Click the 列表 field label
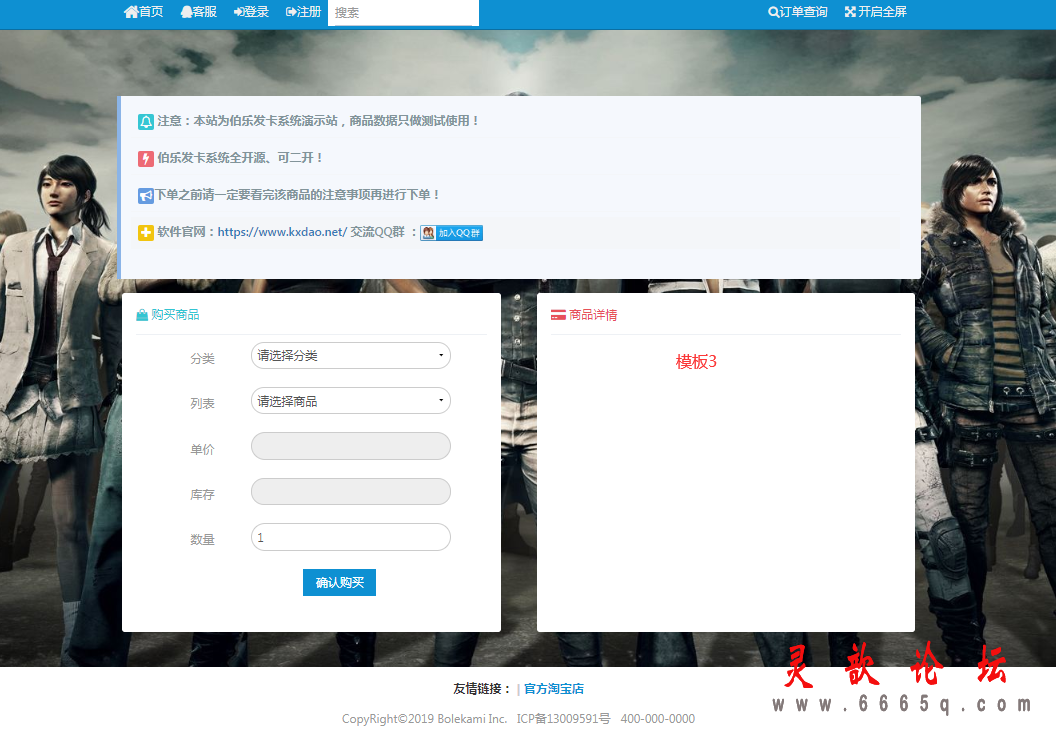Image resolution: width=1056 pixels, height=730 pixels. tap(202, 403)
